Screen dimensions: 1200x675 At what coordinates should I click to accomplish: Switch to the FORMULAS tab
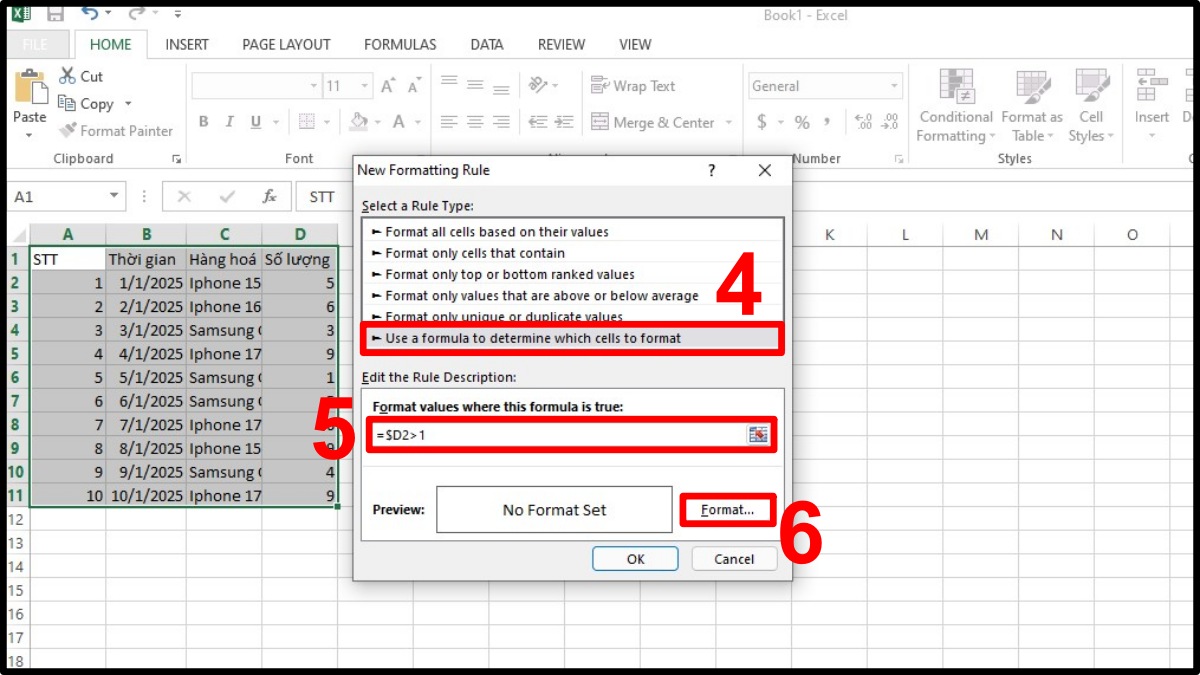click(400, 45)
